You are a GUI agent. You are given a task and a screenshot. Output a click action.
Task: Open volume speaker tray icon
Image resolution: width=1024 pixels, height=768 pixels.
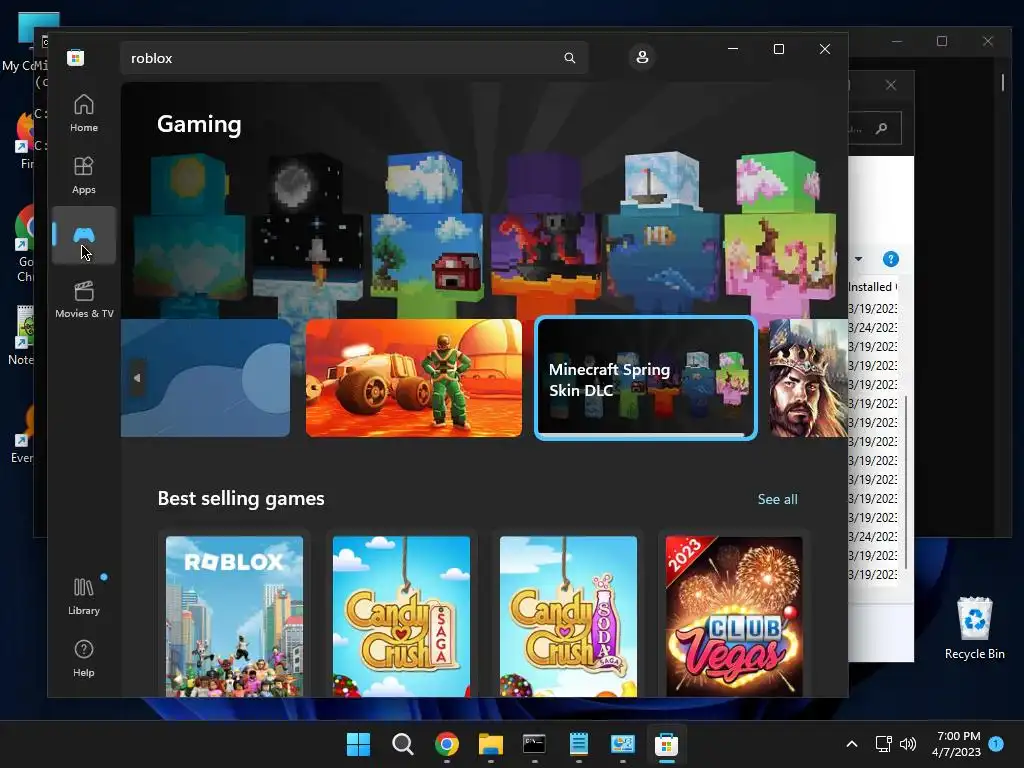pyautogui.click(x=908, y=744)
